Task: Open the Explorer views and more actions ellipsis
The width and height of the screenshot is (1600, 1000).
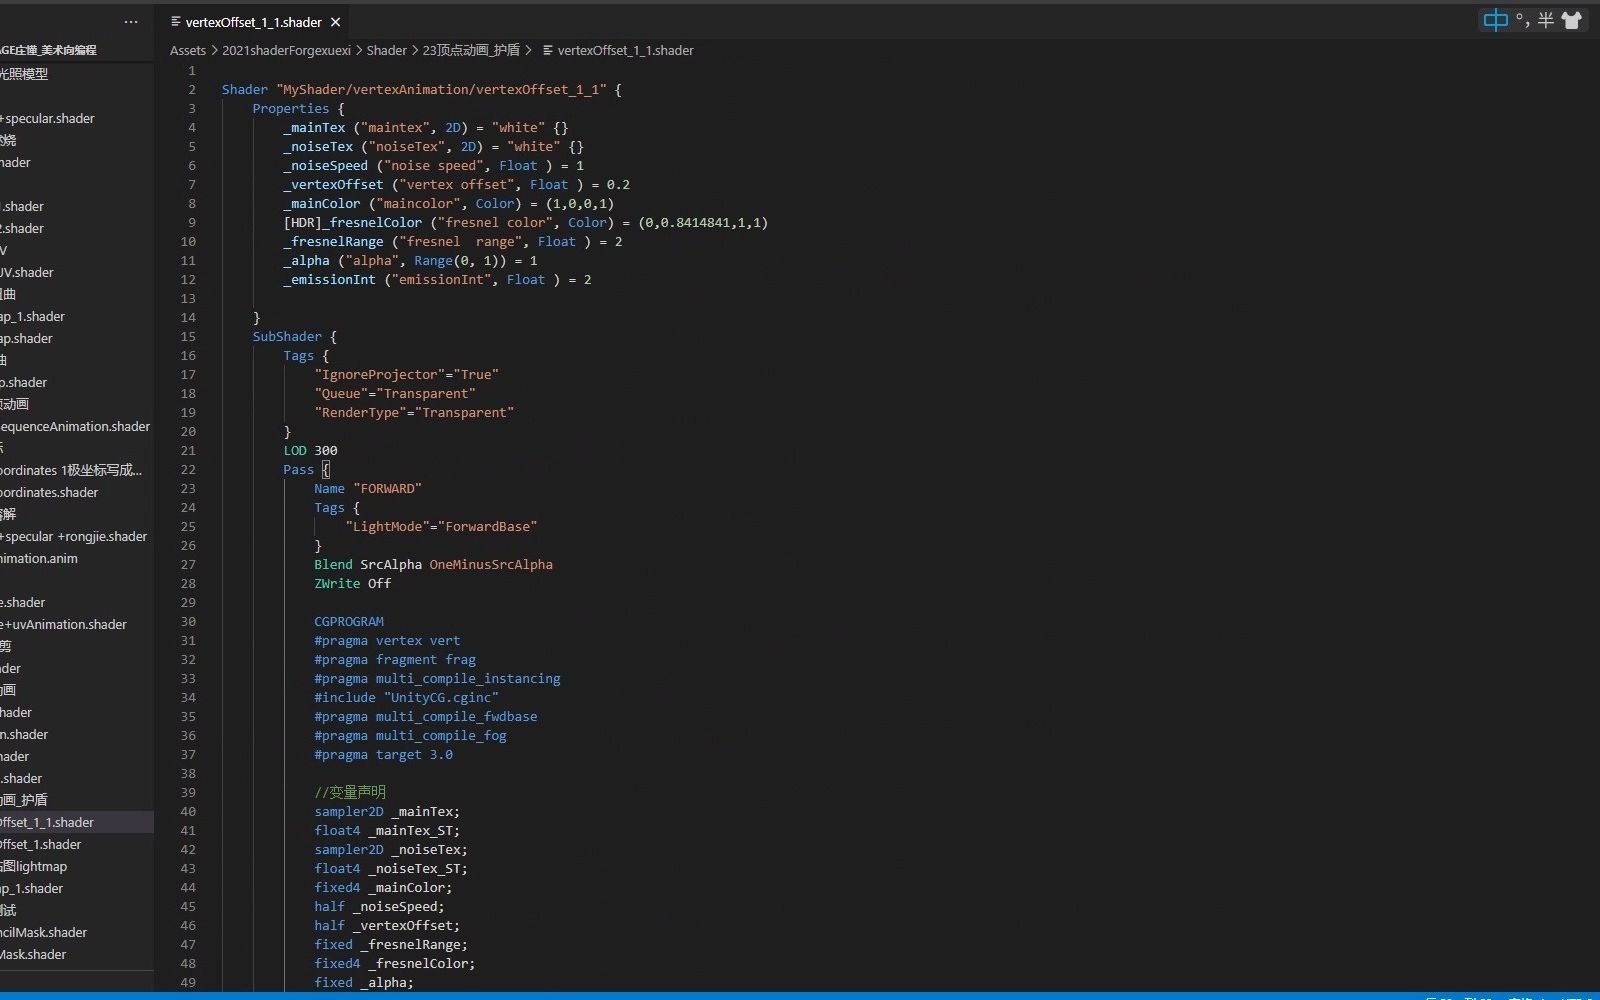Action: (131, 21)
